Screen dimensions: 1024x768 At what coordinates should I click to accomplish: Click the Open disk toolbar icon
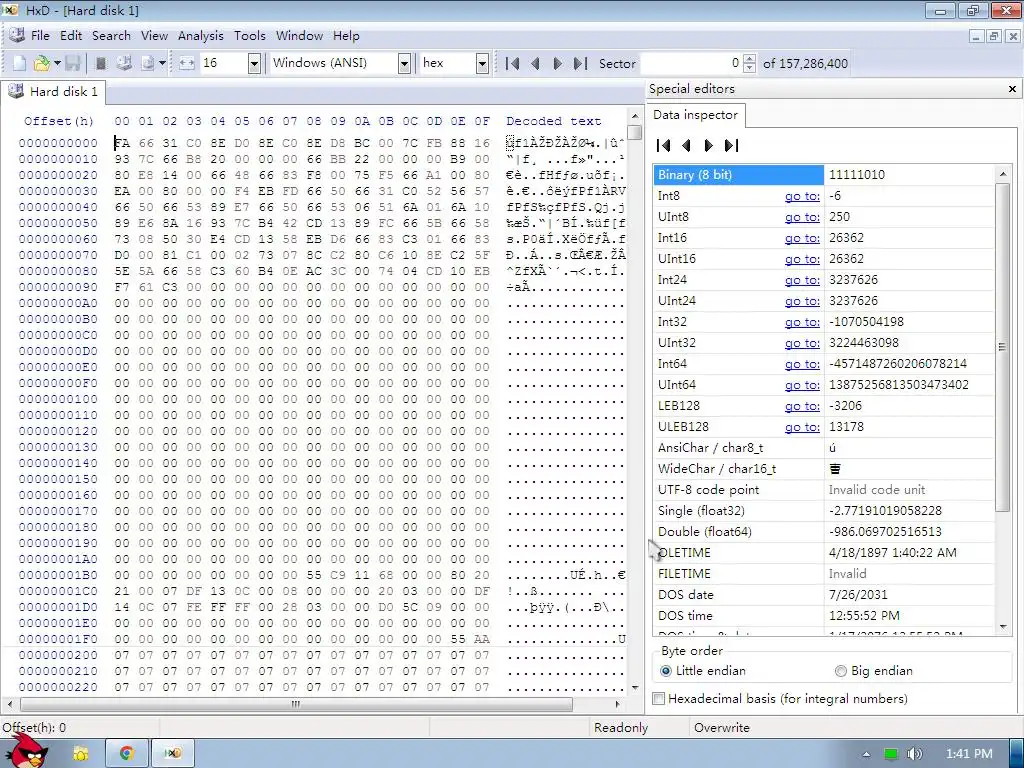124,63
